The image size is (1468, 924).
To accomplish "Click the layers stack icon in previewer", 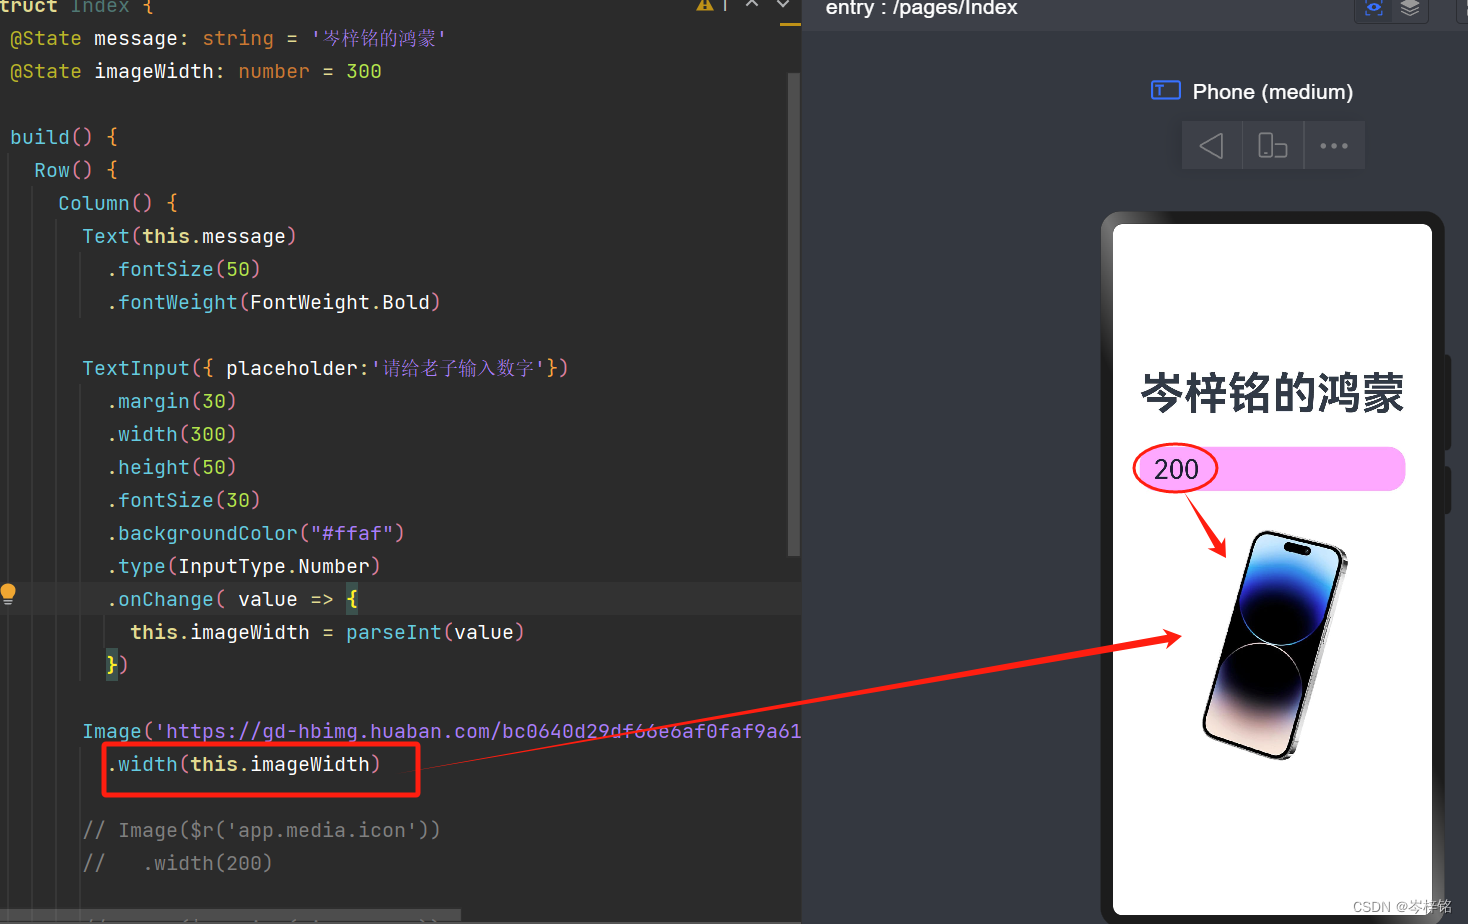I will pos(1410,8).
